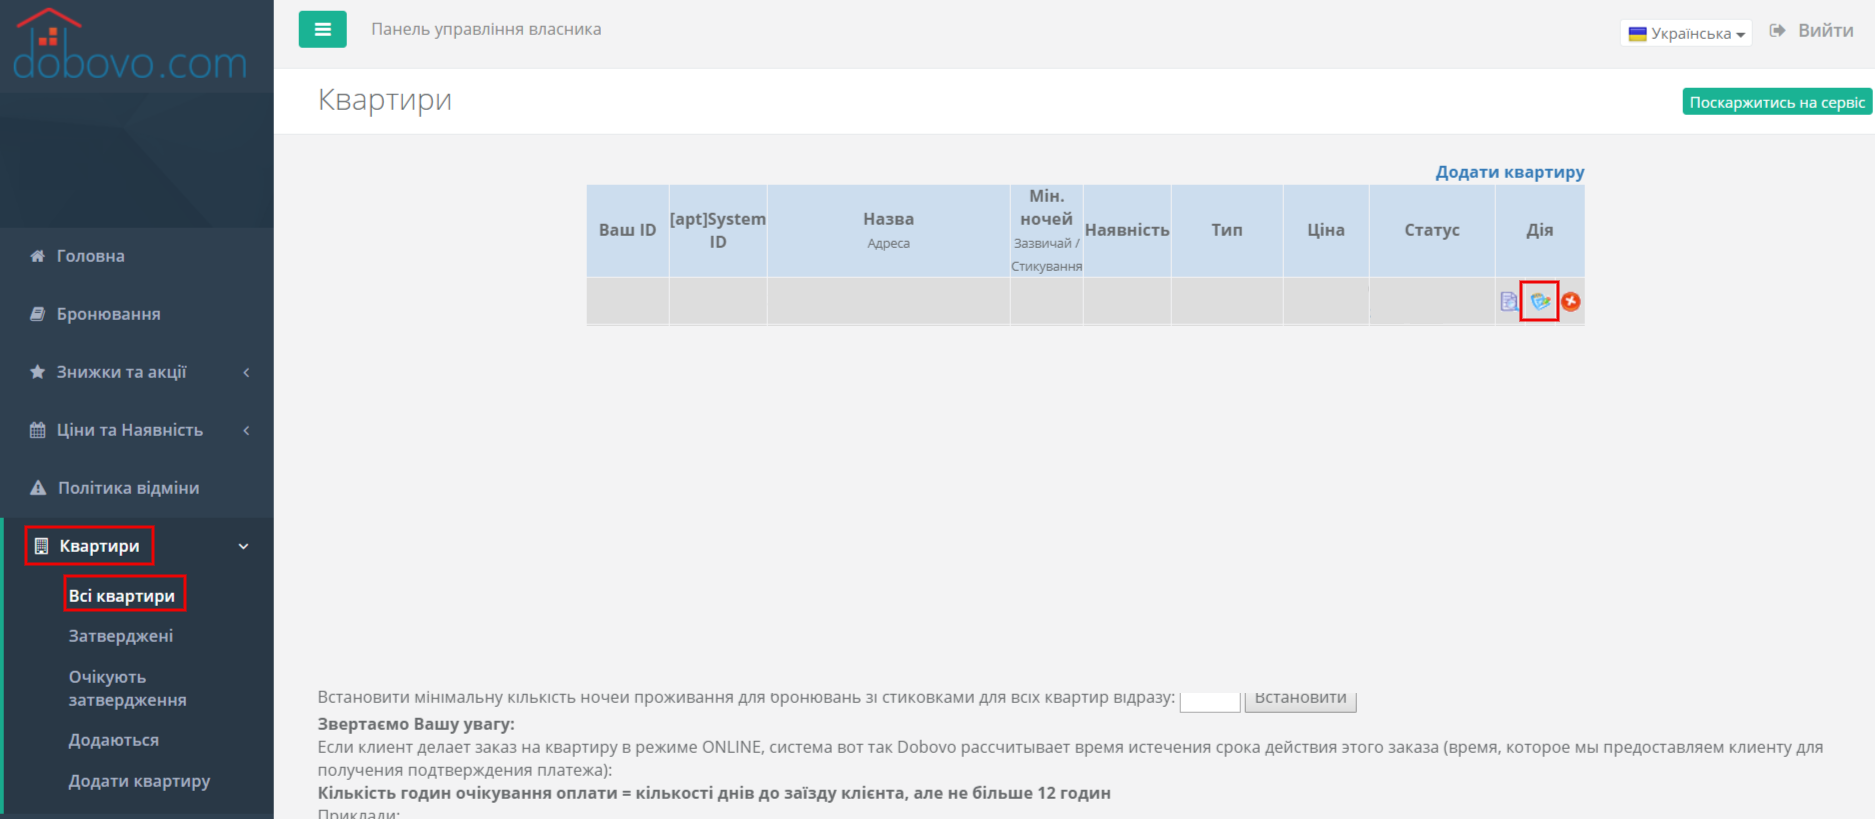1875x819 pixels.
Task: Click the Додати квартиру link above the table
Action: (1510, 172)
